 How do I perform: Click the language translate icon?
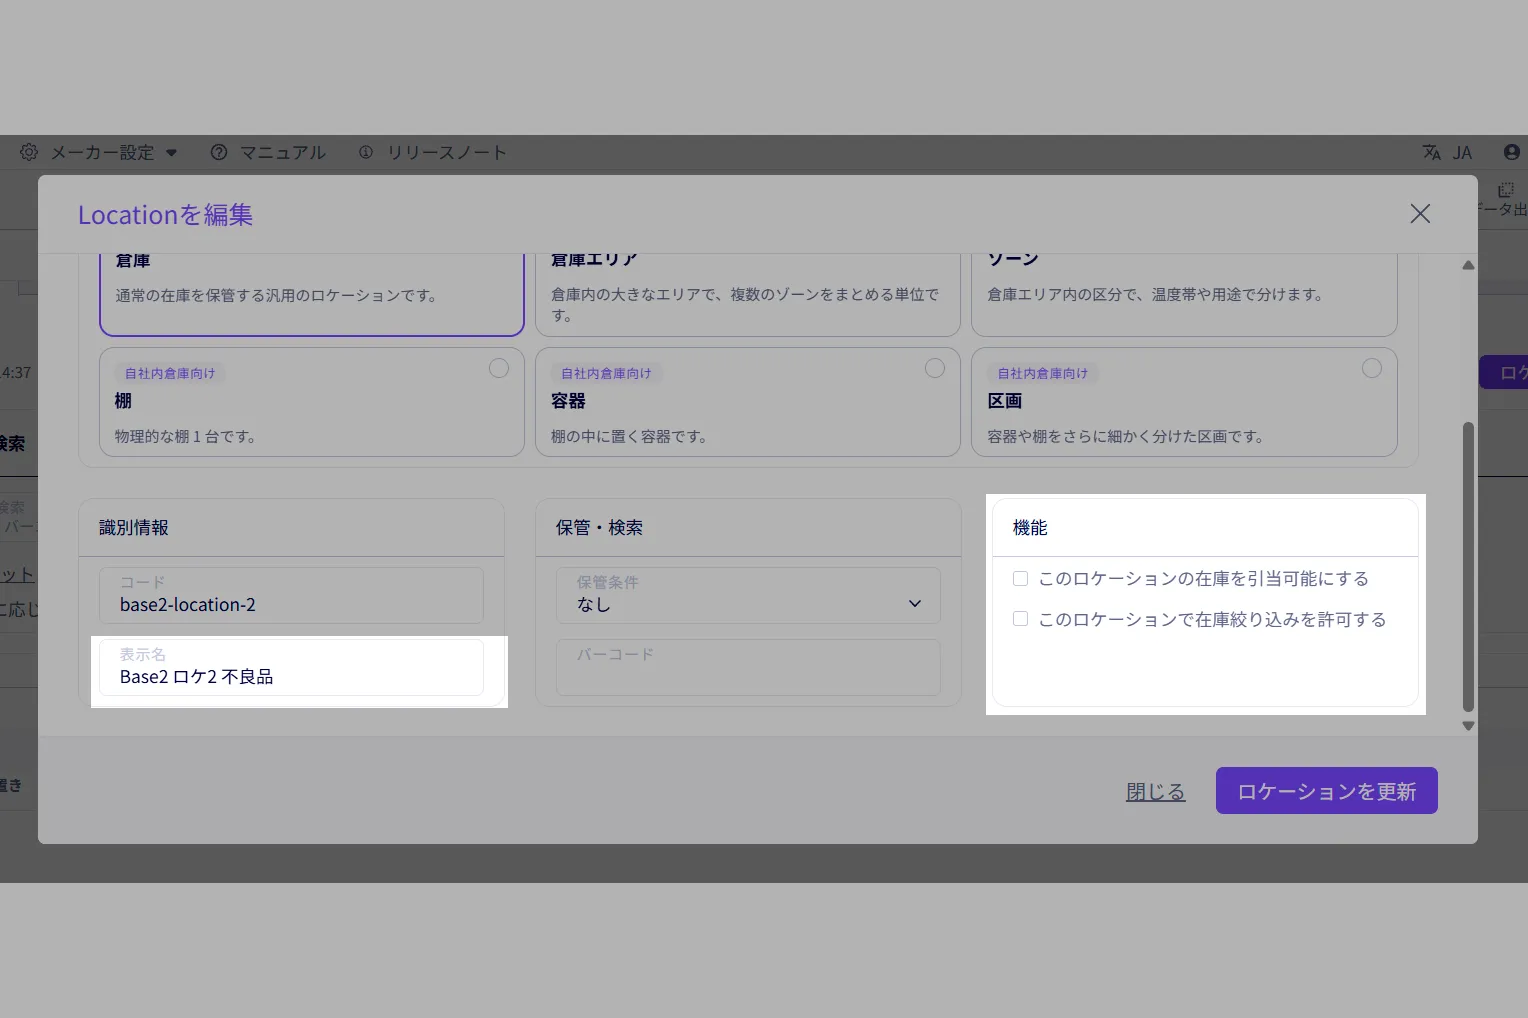[x=1432, y=152]
